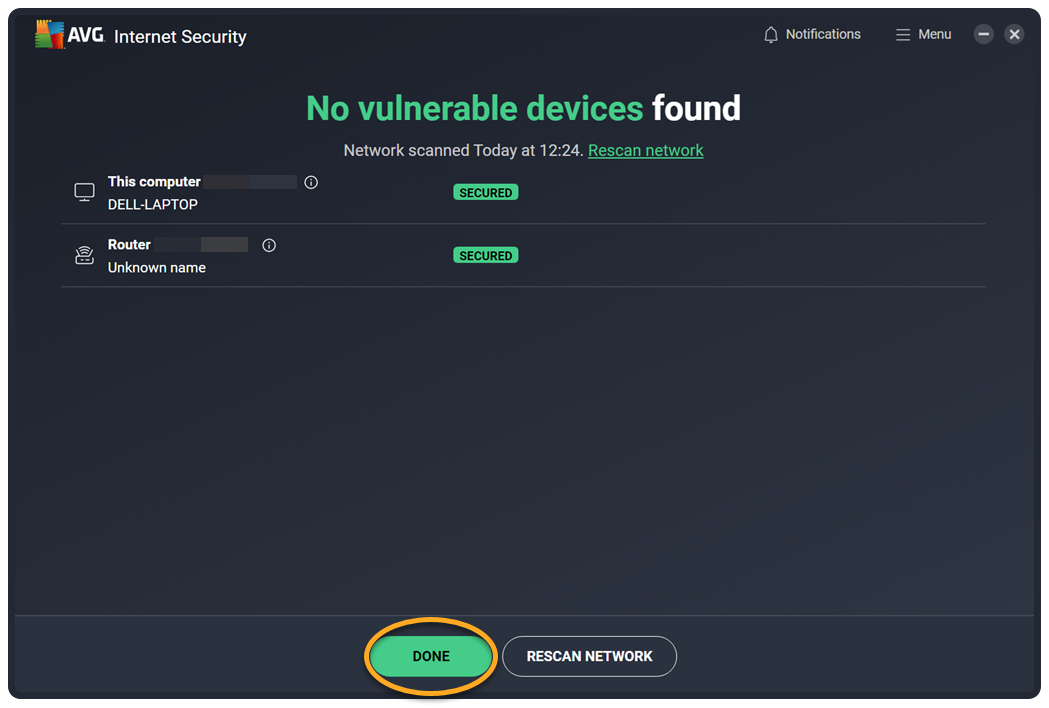
Task: Minimize the AVG window
Action: 984,35
